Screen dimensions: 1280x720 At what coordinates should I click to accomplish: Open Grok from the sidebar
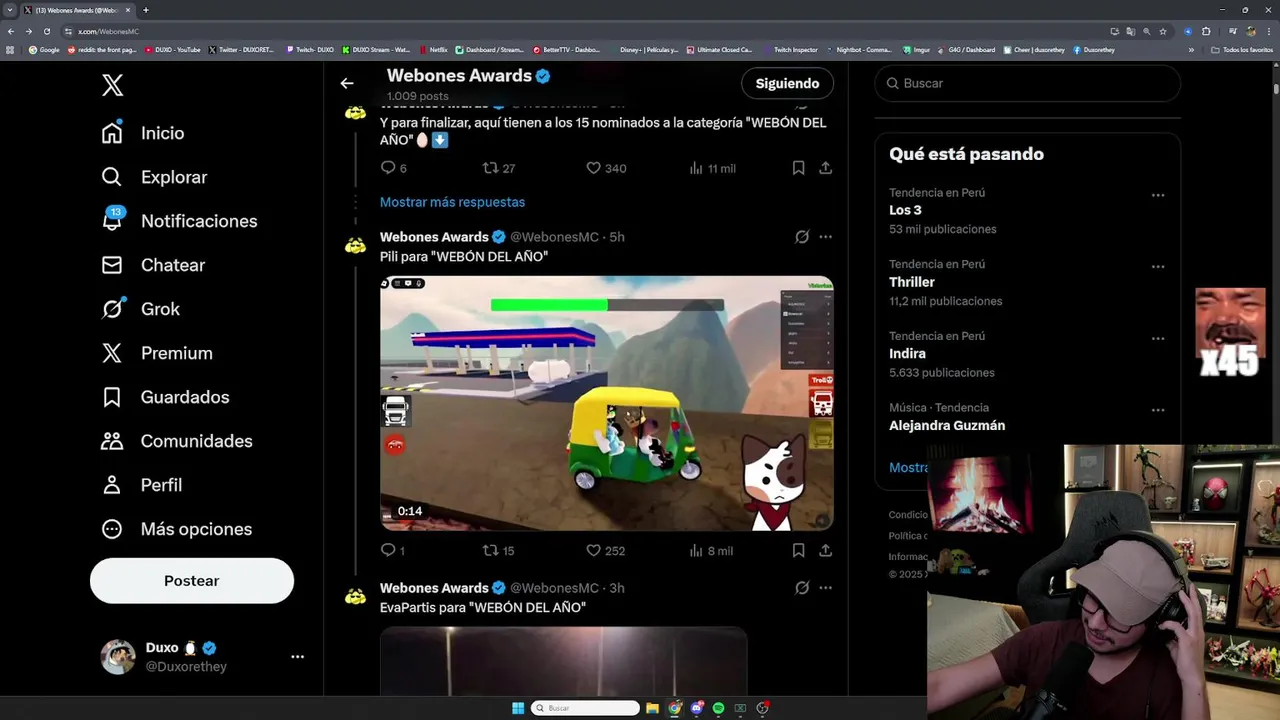[140, 309]
